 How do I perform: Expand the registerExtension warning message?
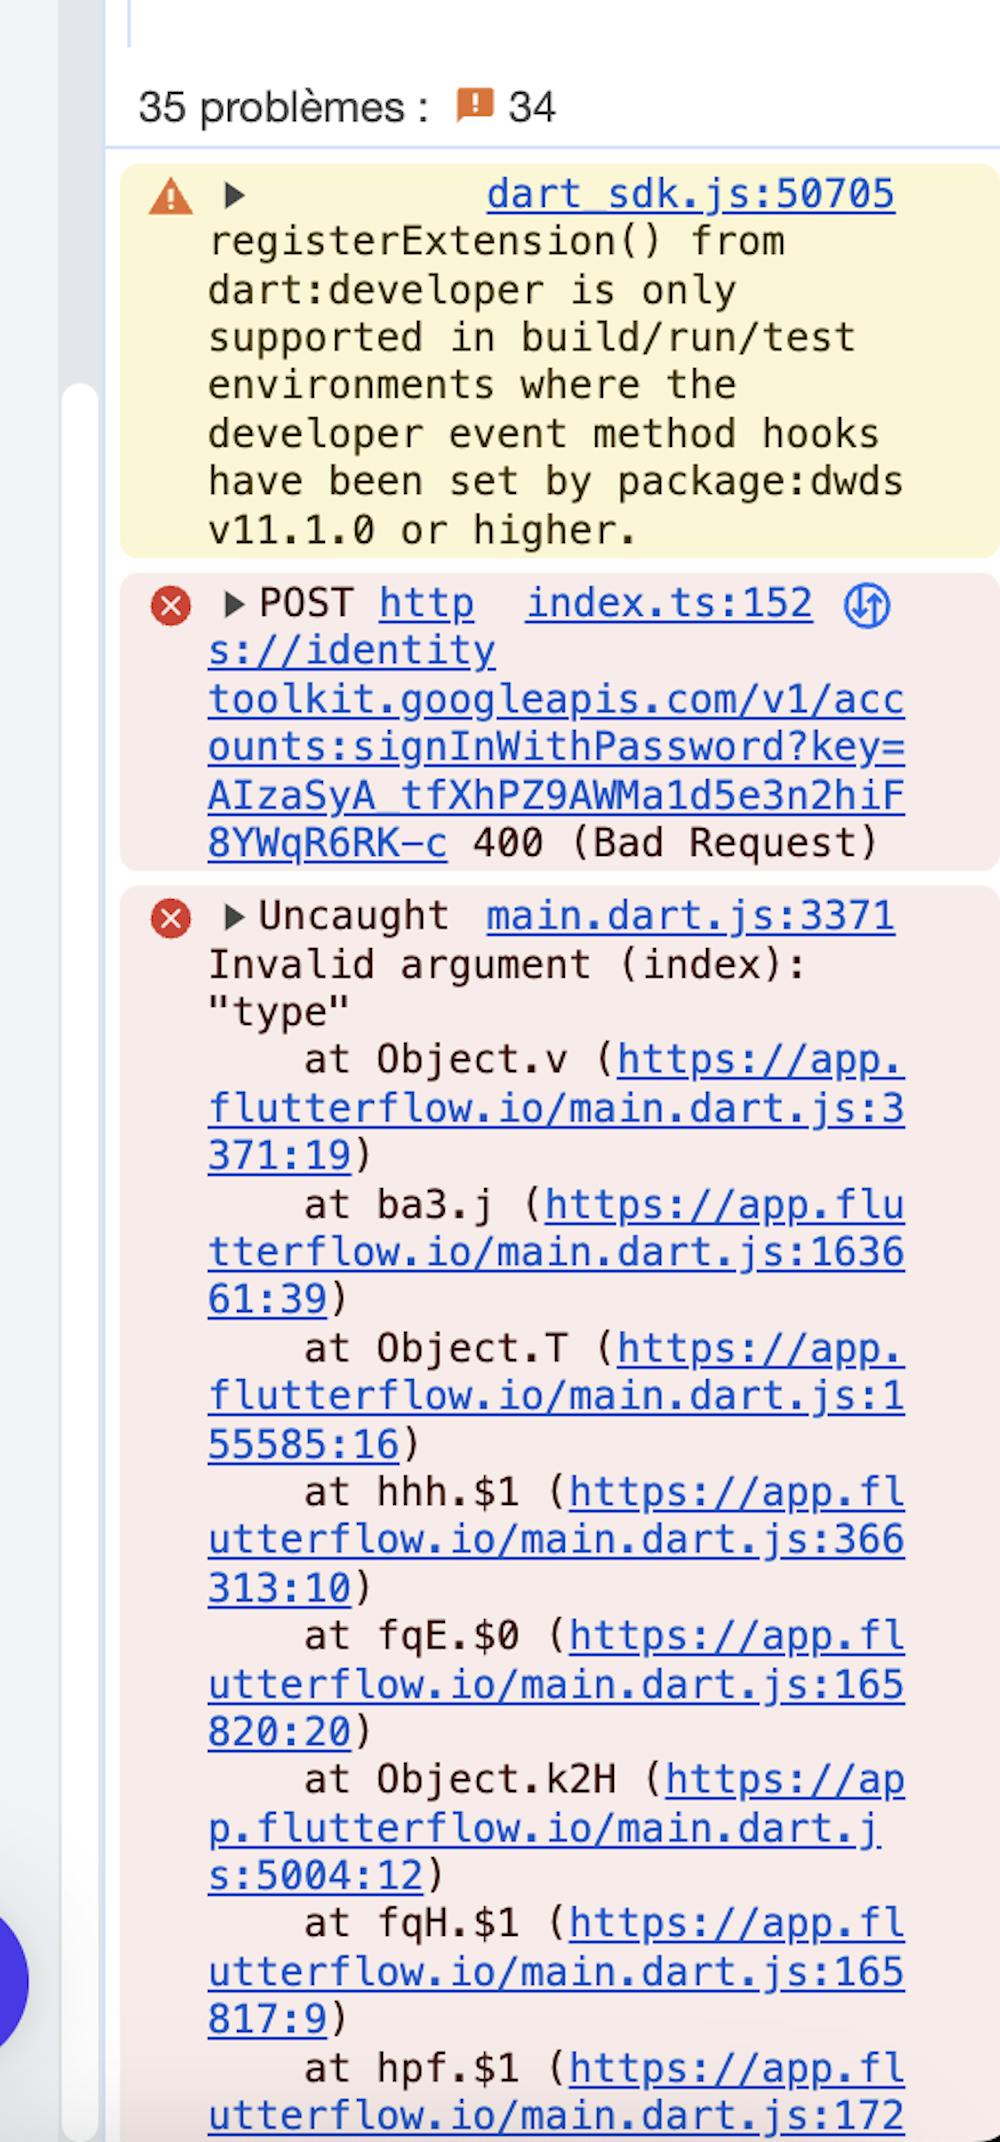coord(235,195)
